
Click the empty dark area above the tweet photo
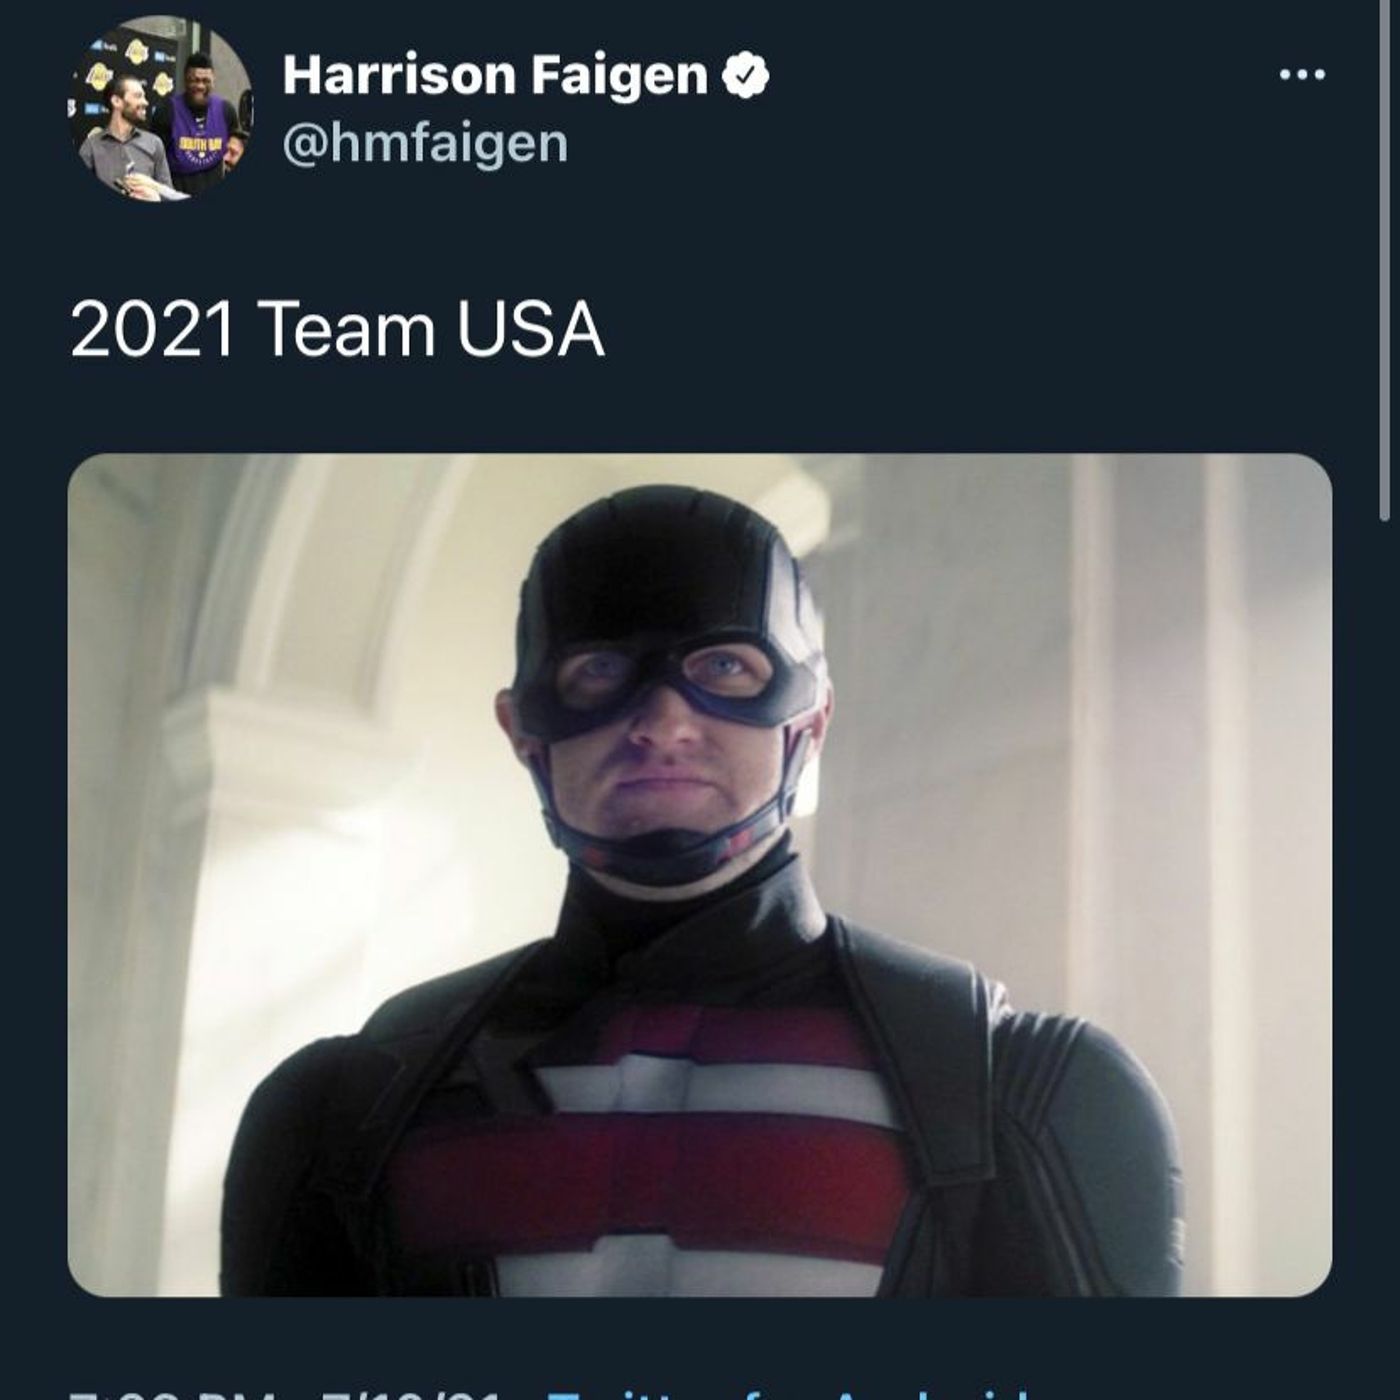click(700, 410)
